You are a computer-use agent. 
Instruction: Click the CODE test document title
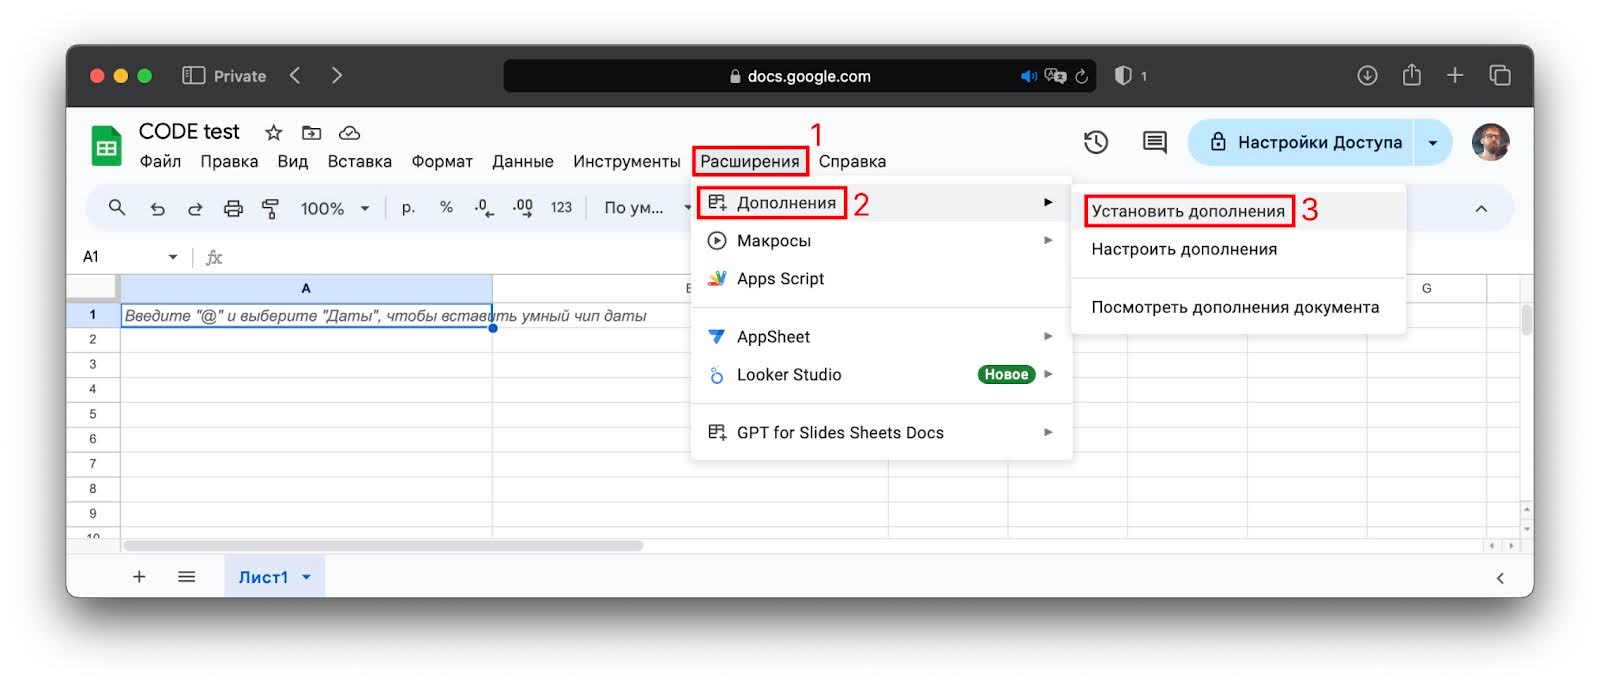[x=189, y=132]
